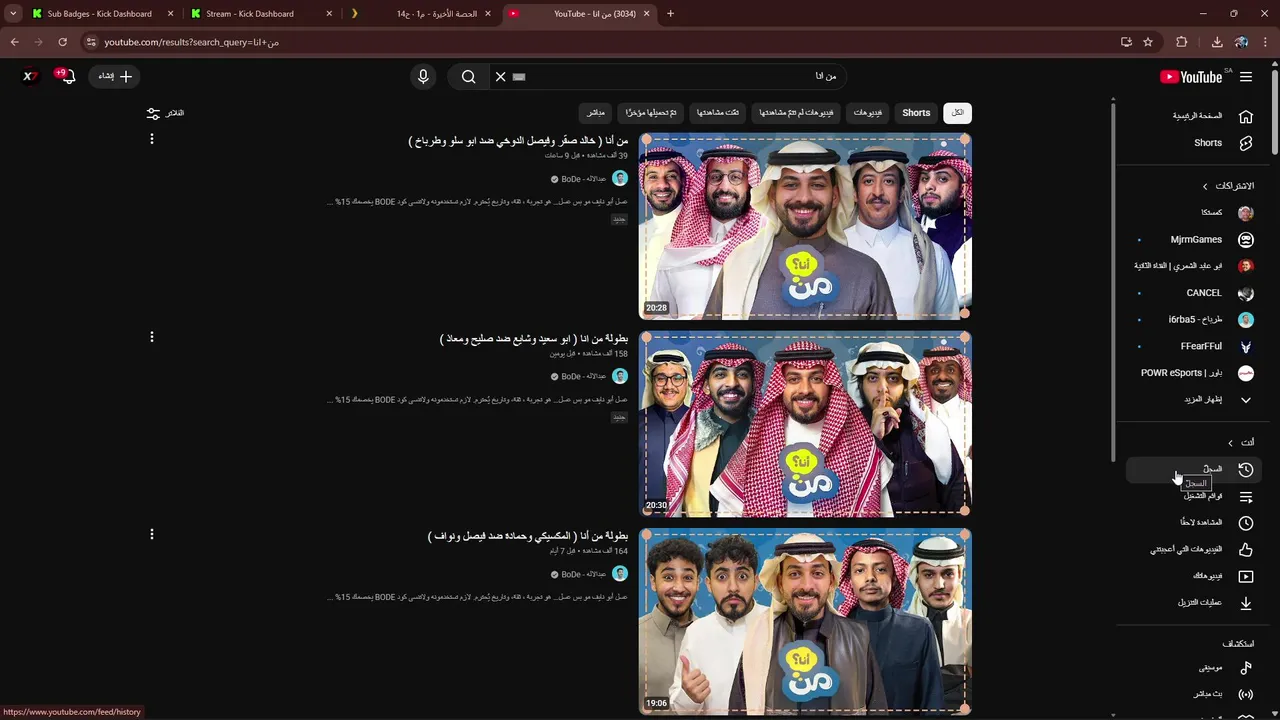Image resolution: width=1280 pixels, height=720 pixels.
Task: Open more options for Al-Mexici video
Action: (x=152, y=534)
